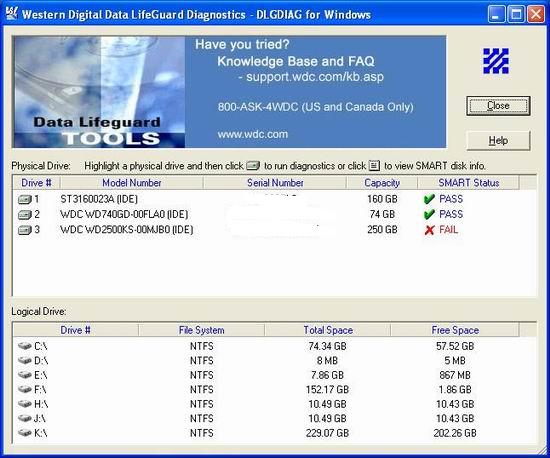The height and width of the screenshot is (458, 550).
Task: Select physical drive 2 disk icon
Action: pyautogui.click(x=25, y=215)
